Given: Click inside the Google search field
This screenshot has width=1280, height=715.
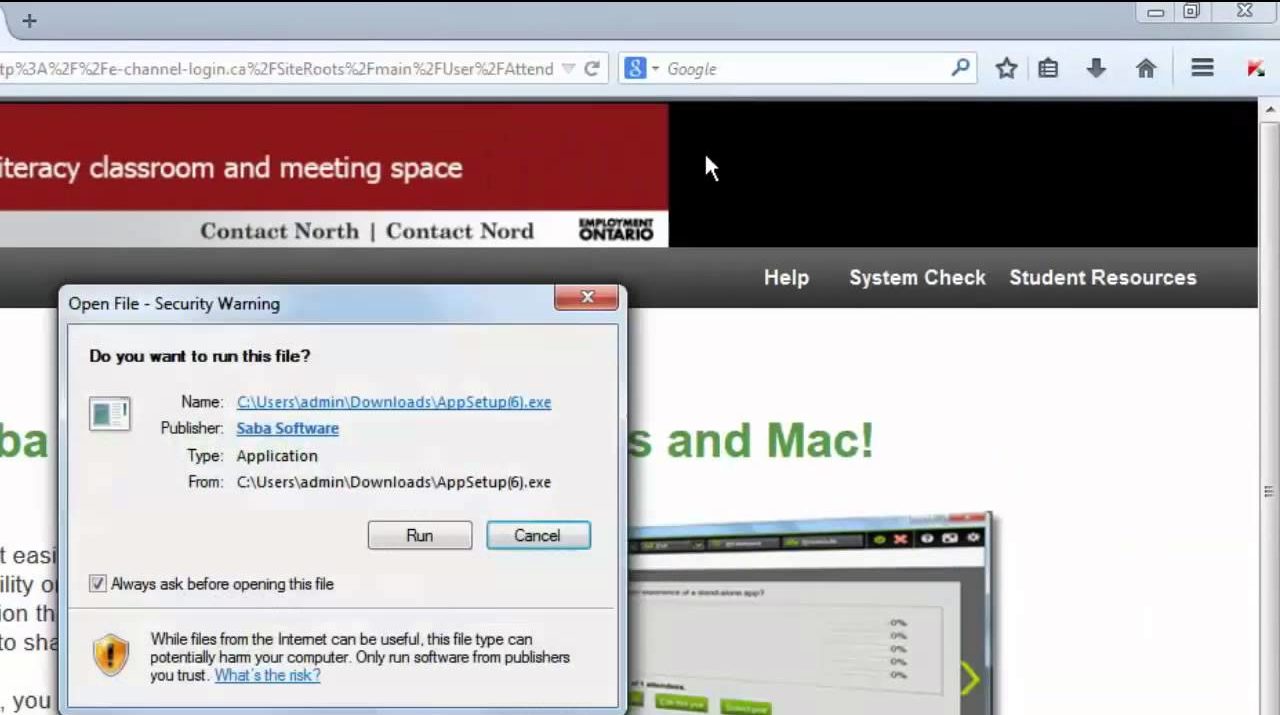Looking at the screenshot, I should tap(800, 69).
